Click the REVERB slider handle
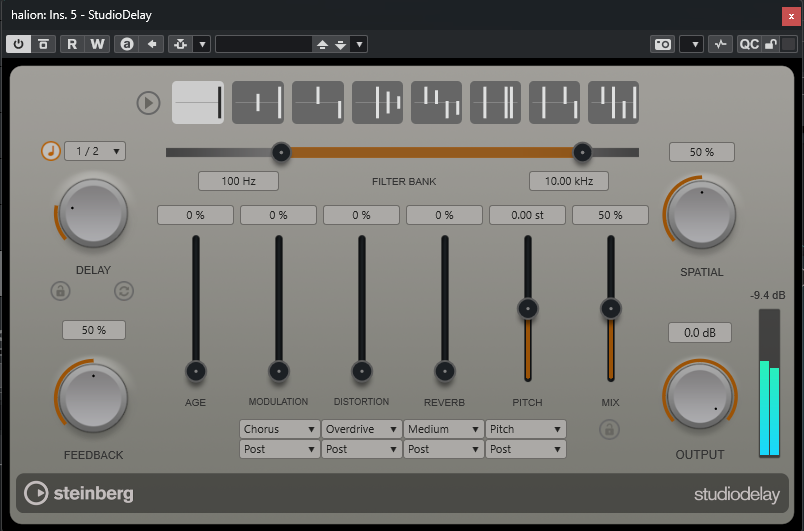Screen dimensions: 804x531 [x=445, y=371]
